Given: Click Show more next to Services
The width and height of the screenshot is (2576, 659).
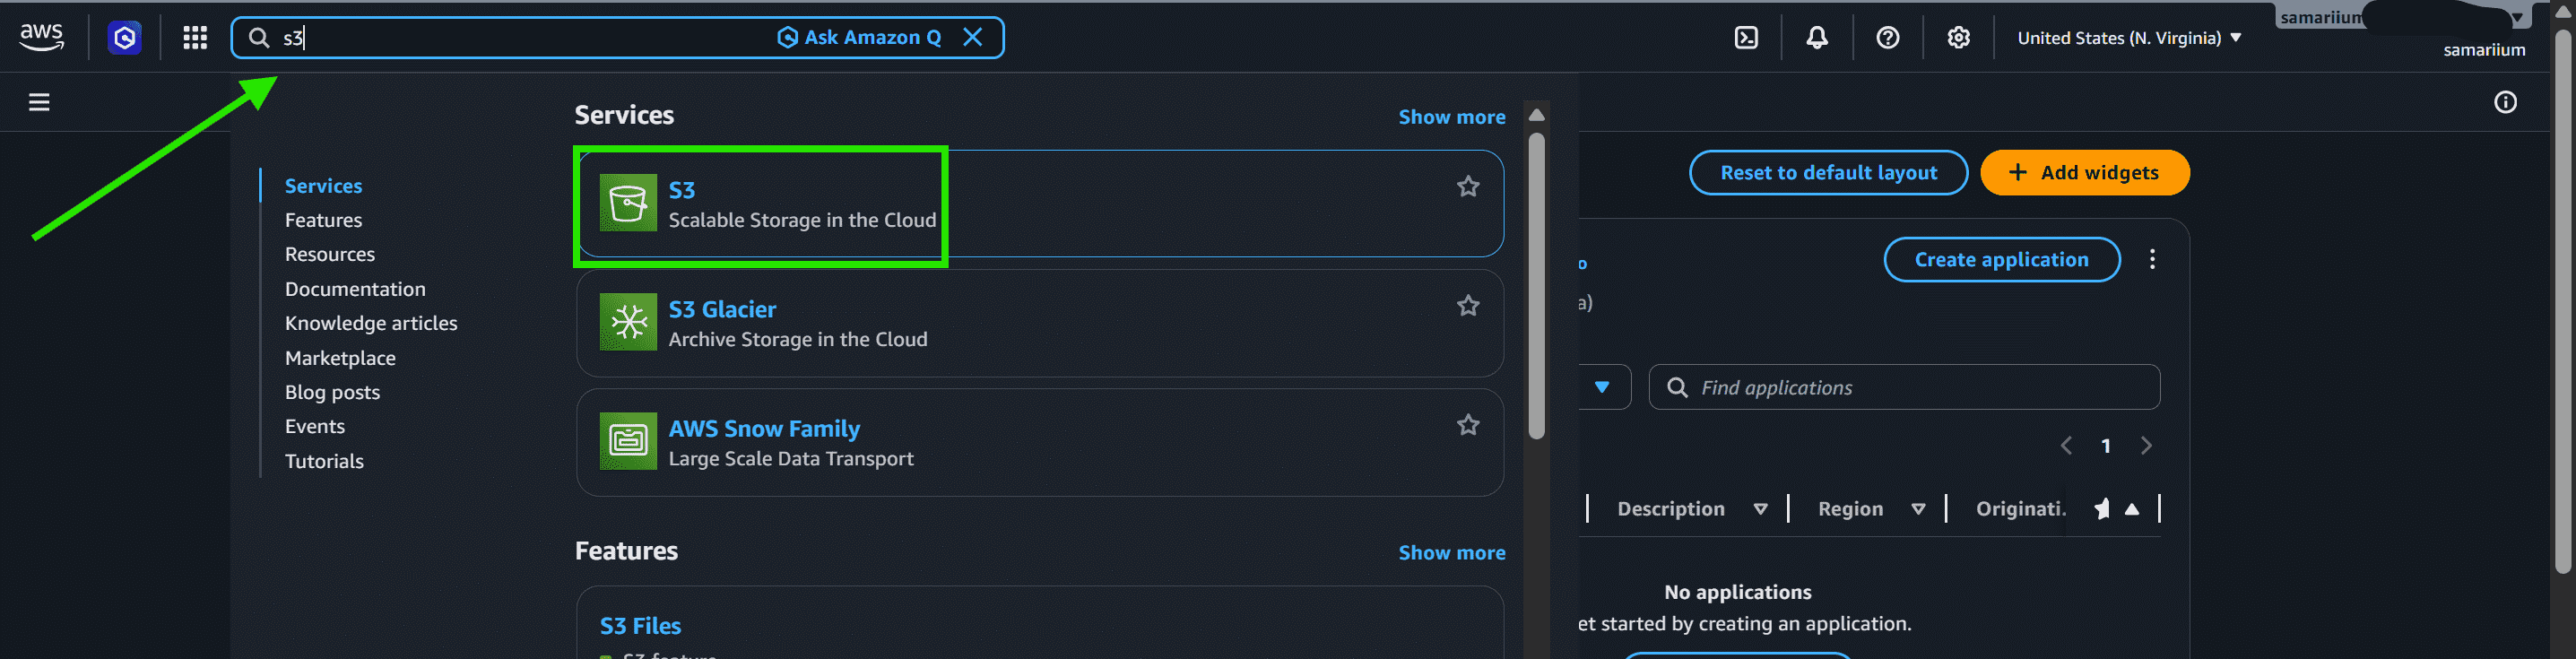Looking at the screenshot, I should [x=1451, y=117].
